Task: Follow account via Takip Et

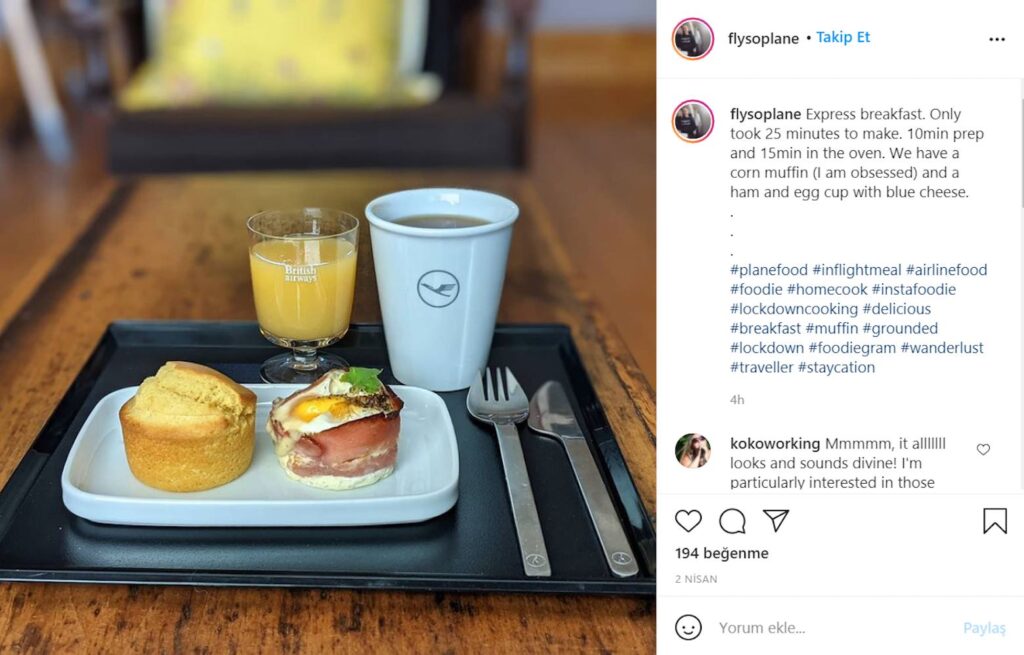Action: click(x=842, y=37)
